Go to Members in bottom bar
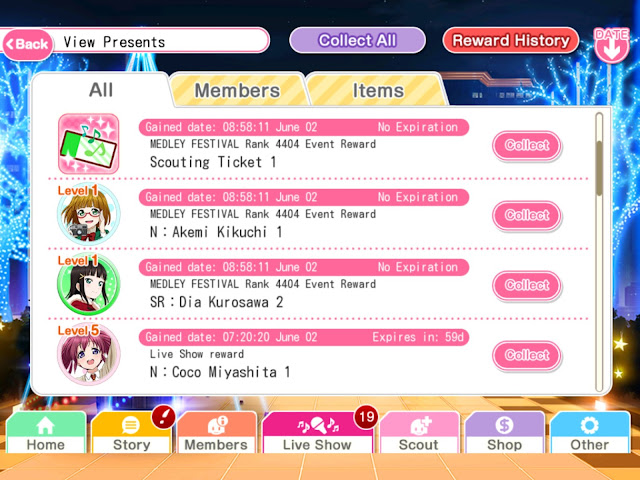The width and height of the screenshot is (640, 480). pos(216,433)
